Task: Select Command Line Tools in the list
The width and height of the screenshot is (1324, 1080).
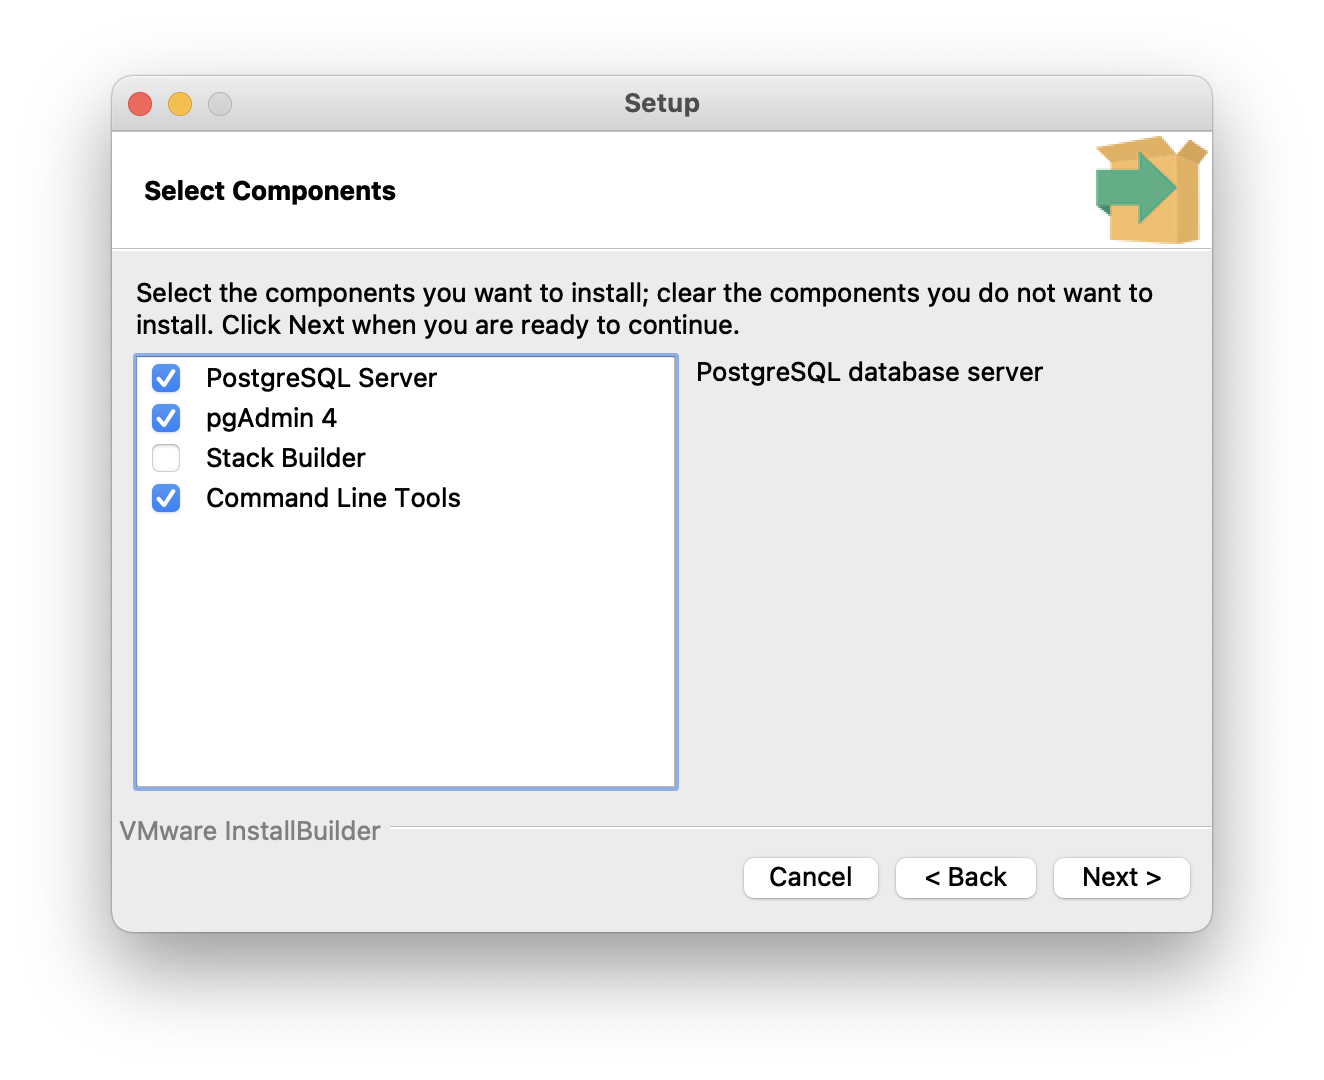Action: (x=333, y=498)
